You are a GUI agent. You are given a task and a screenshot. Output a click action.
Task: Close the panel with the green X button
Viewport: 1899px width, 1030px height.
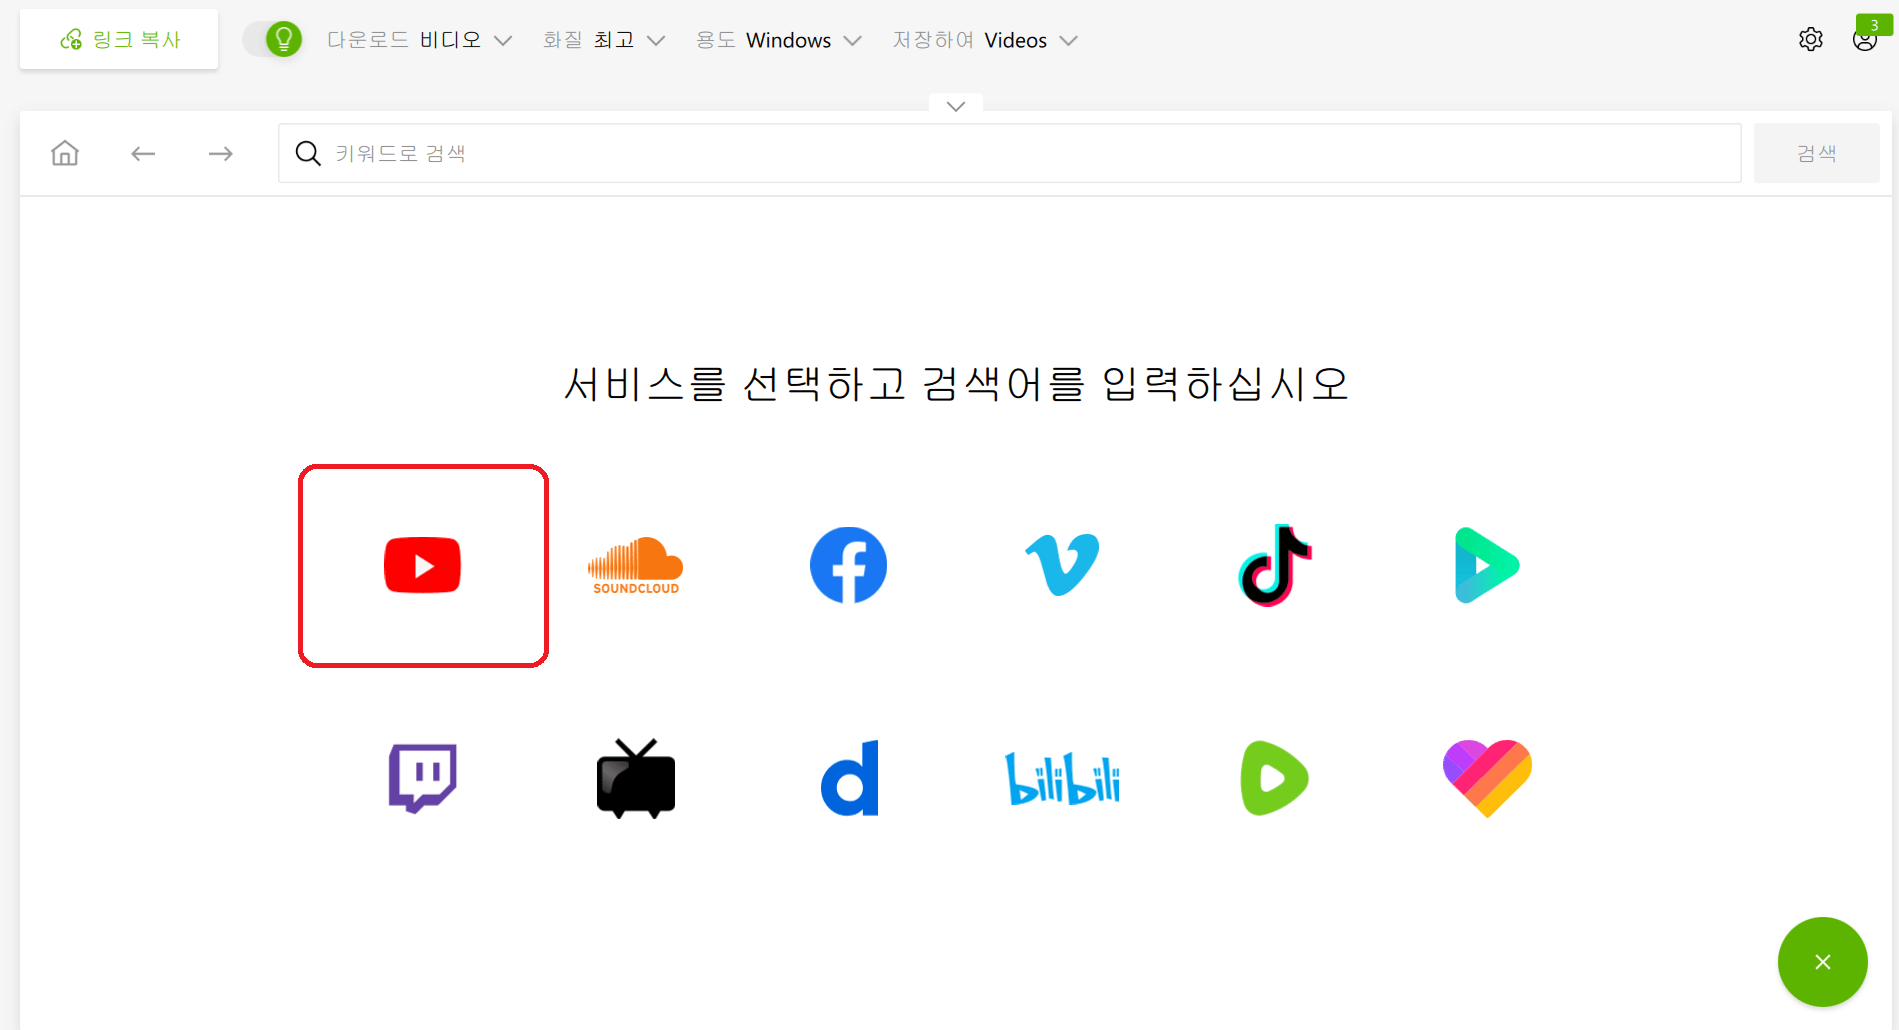(x=1822, y=962)
